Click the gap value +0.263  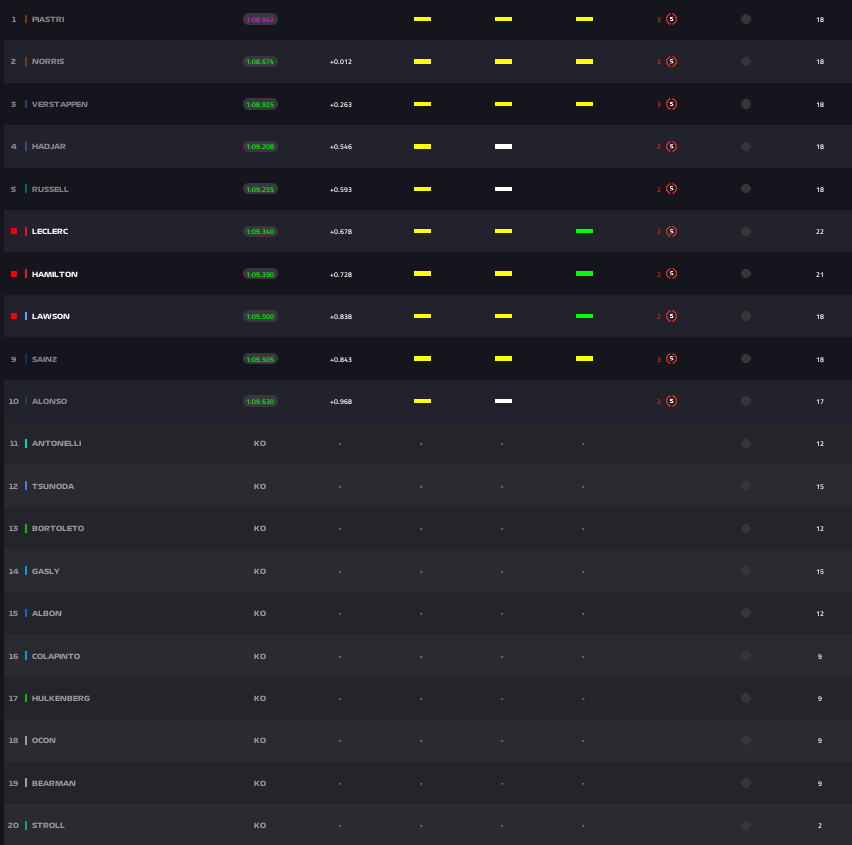pyautogui.click(x=341, y=104)
